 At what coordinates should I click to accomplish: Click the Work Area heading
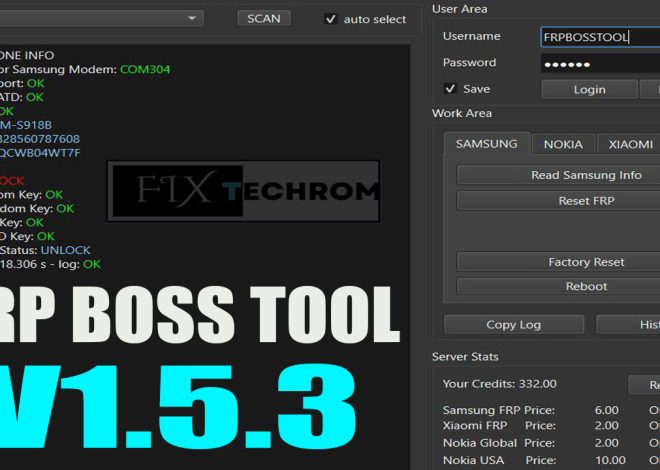point(462,113)
